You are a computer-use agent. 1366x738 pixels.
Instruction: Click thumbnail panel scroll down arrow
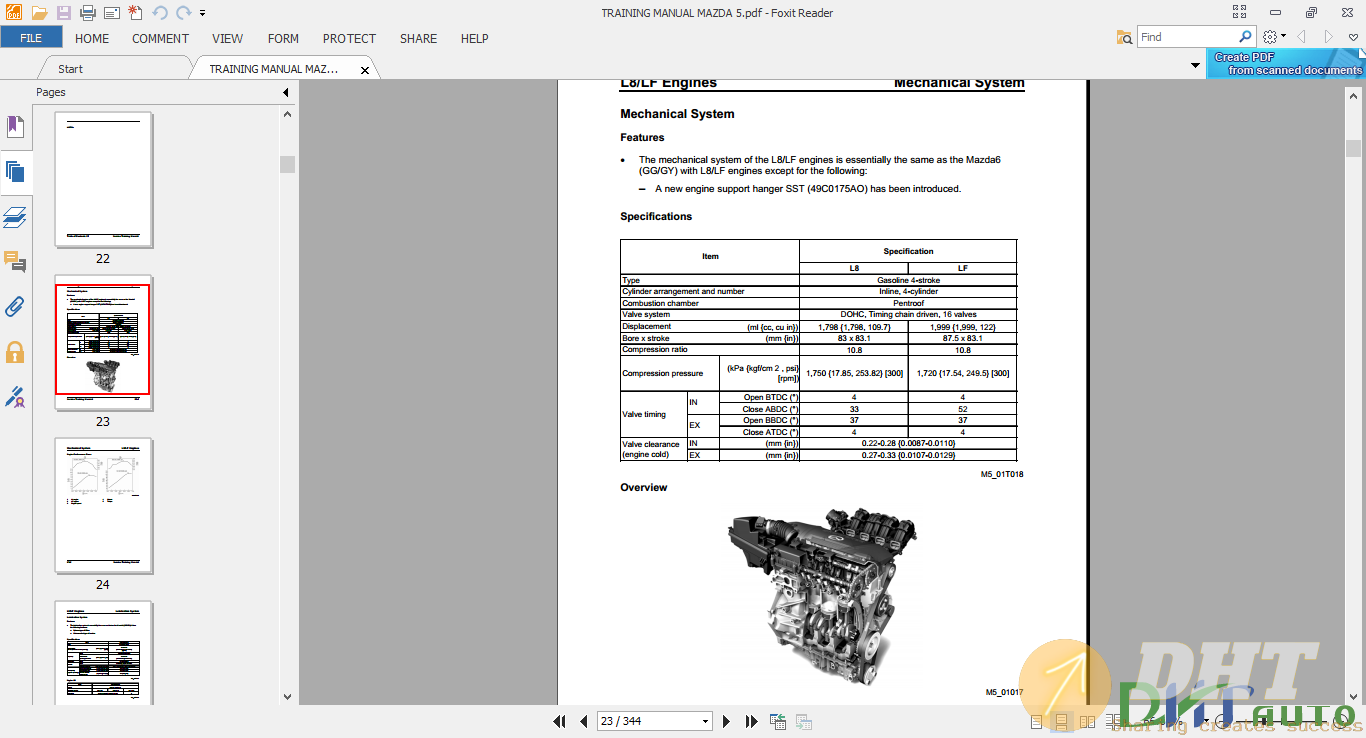tap(288, 697)
